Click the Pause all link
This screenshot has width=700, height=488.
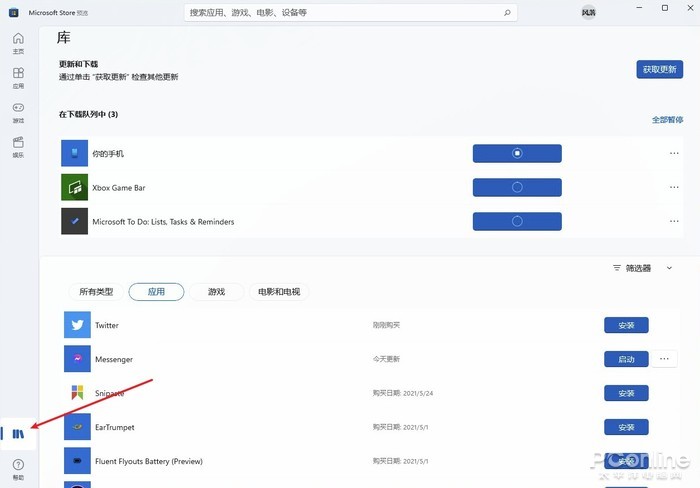[667, 120]
